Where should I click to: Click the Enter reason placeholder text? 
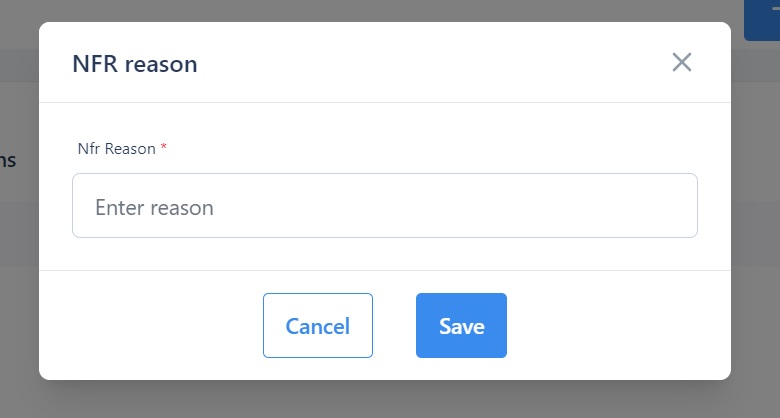[154, 208]
